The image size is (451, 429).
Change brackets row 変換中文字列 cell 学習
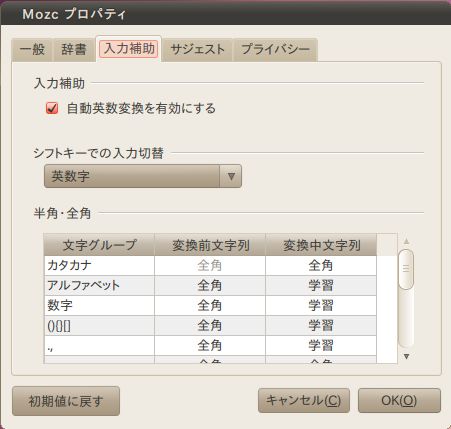pos(321,326)
